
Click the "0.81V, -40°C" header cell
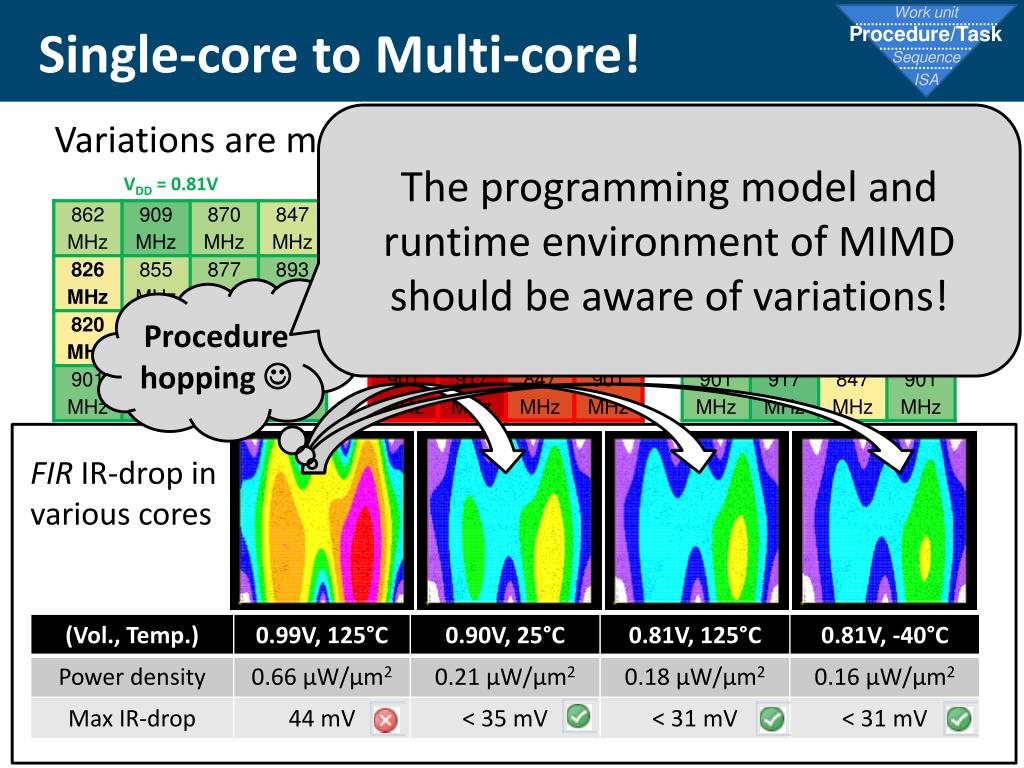coord(884,635)
